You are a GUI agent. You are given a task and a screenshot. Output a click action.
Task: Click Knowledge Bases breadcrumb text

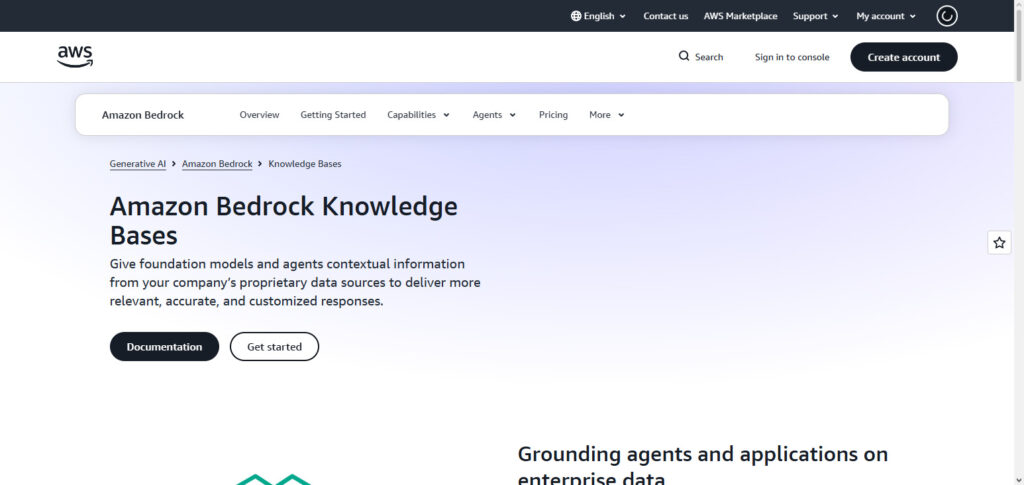tap(305, 164)
